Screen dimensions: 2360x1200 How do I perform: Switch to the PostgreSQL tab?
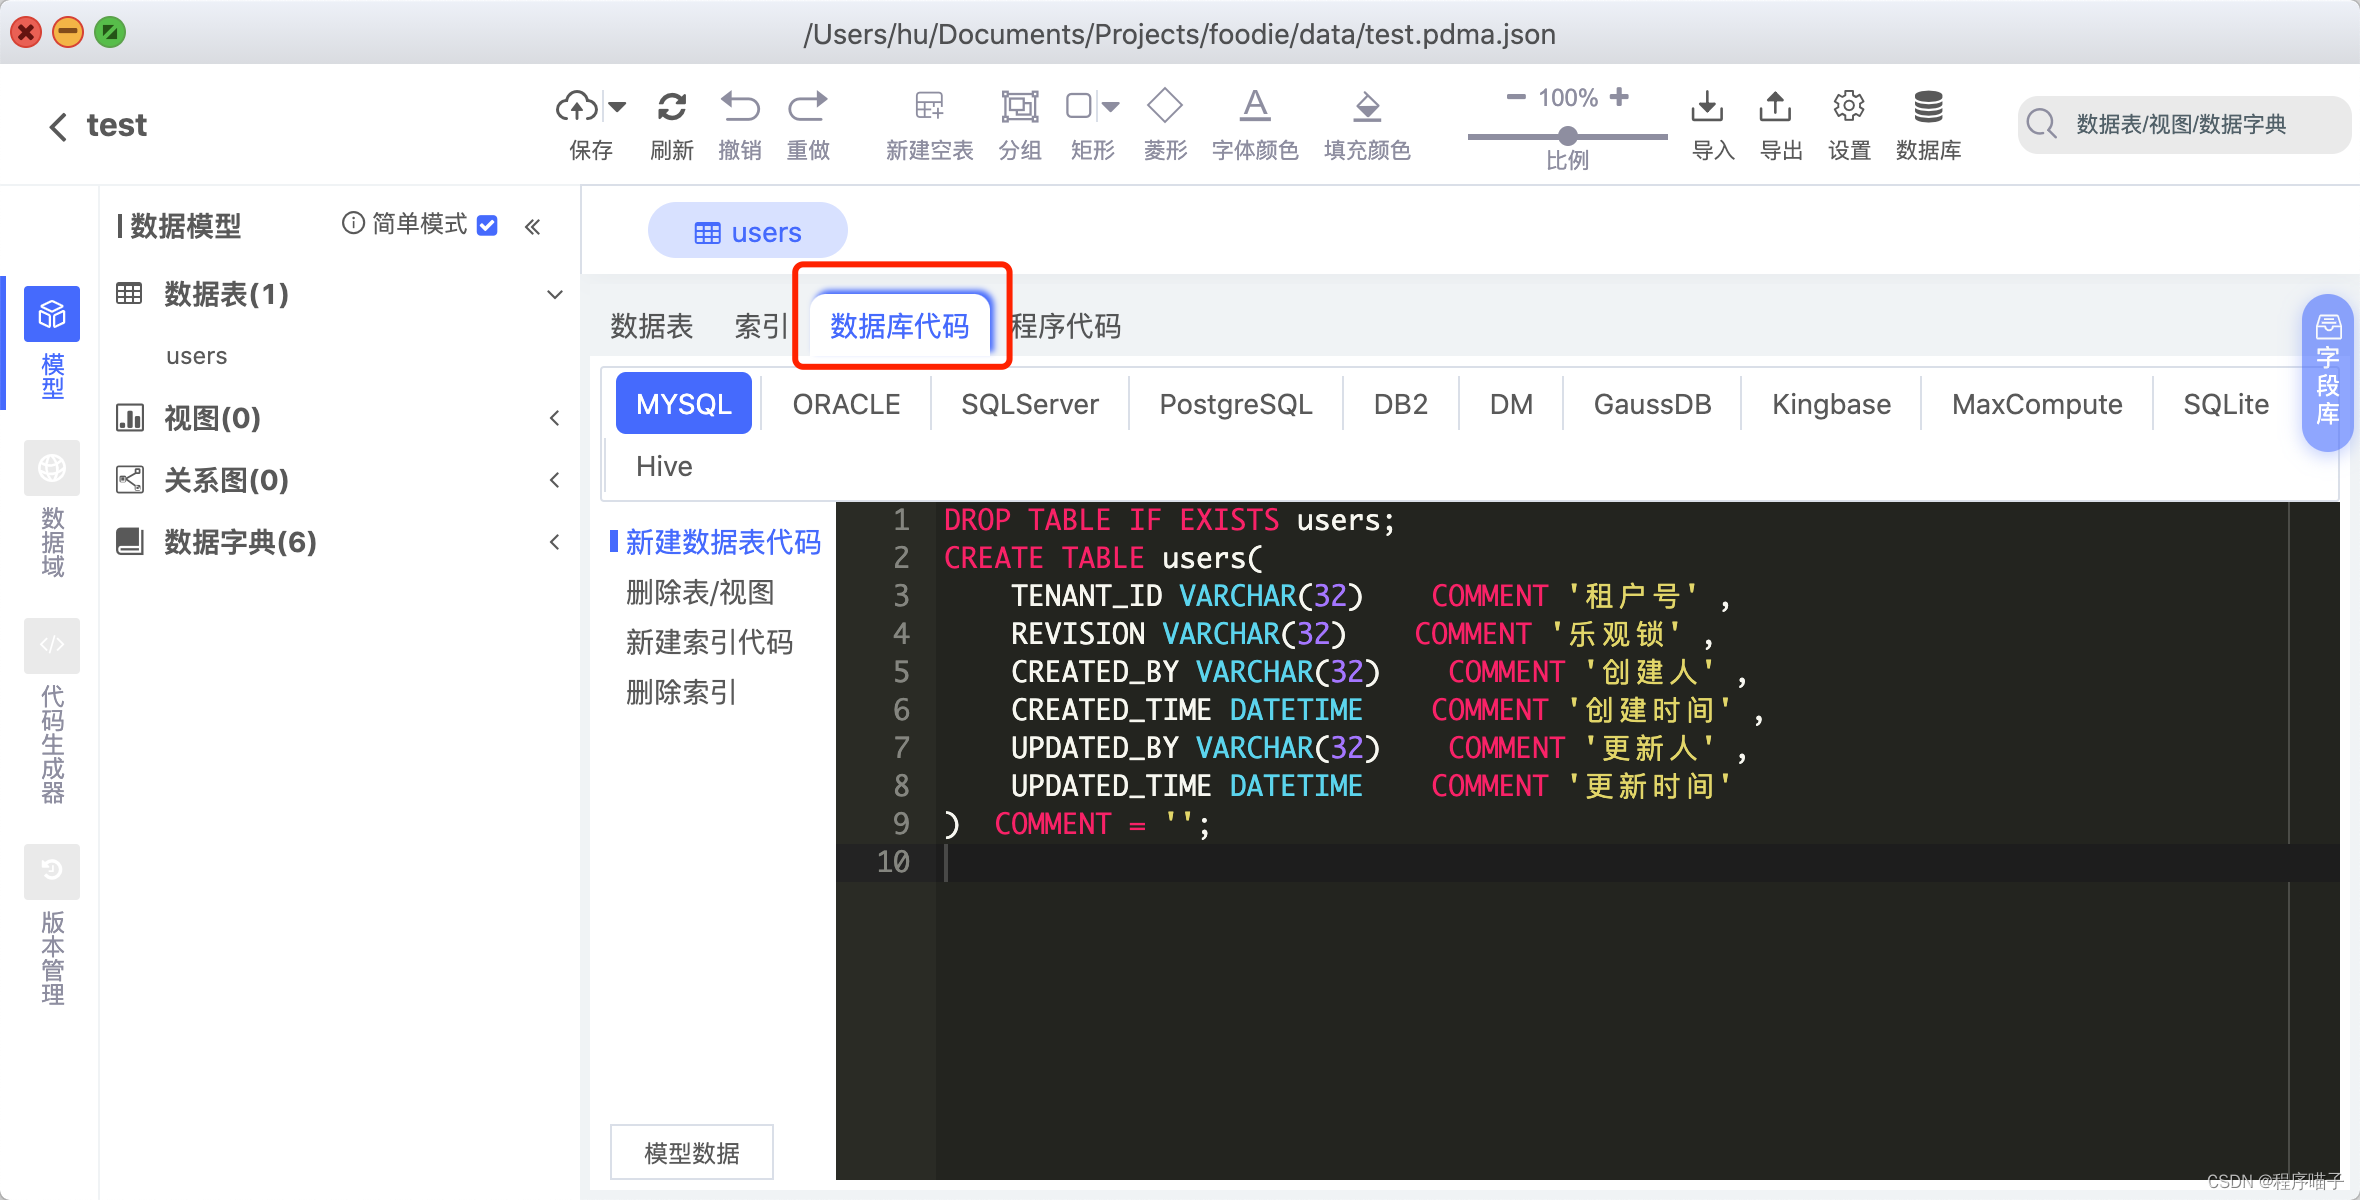pyautogui.click(x=1235, y=404)
